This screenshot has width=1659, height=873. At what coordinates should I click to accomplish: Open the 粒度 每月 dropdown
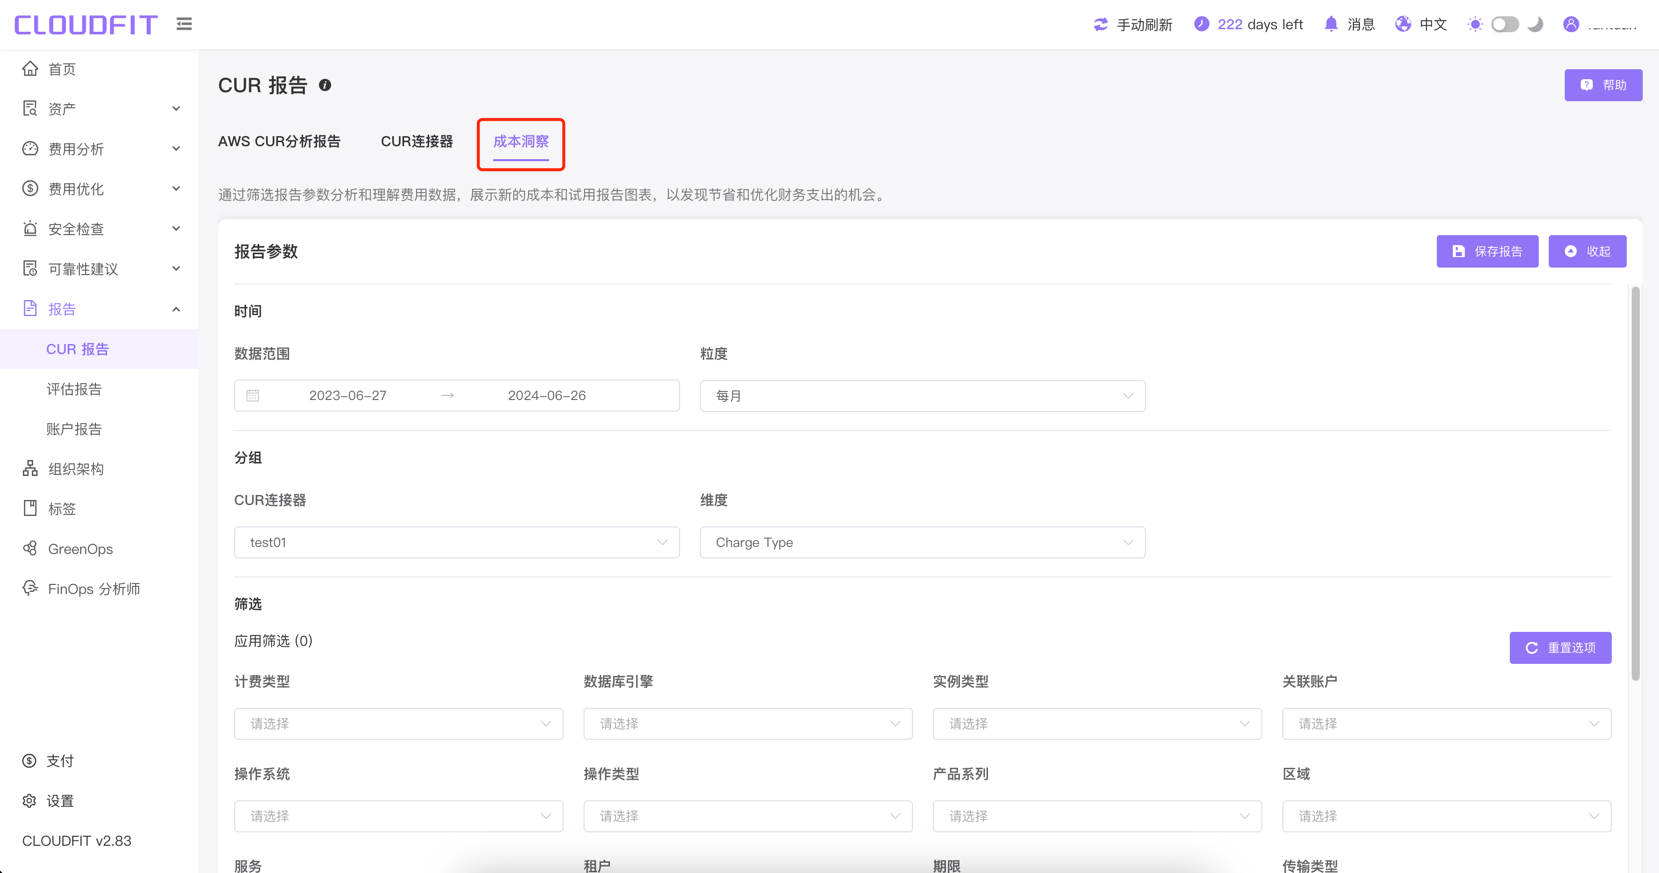coord(922,396)
